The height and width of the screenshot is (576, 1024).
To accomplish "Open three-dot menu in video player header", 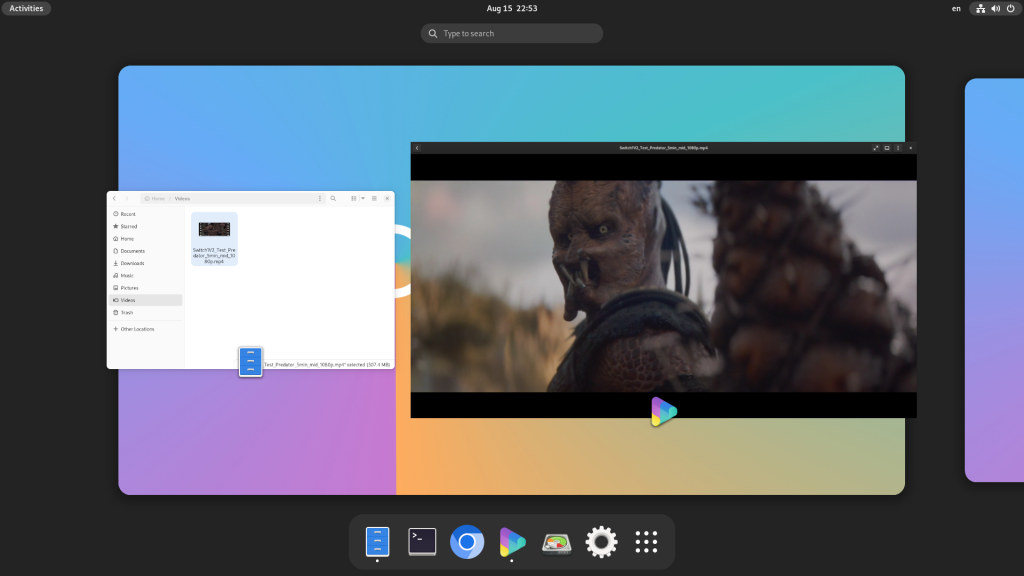I will coord(898,148).
